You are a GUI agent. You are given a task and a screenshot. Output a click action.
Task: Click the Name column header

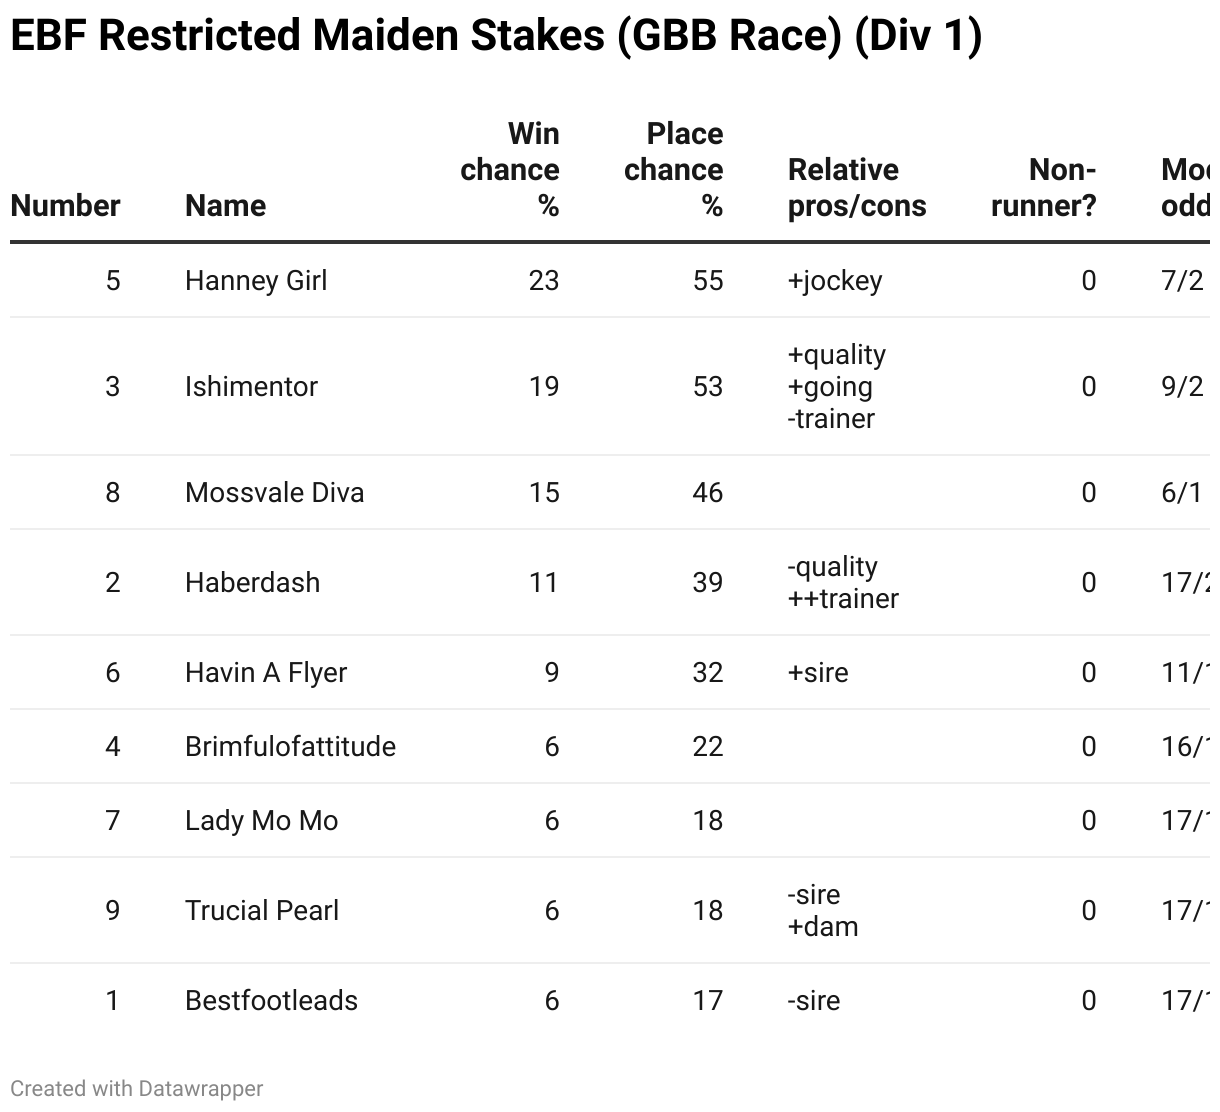pos(225,206)
